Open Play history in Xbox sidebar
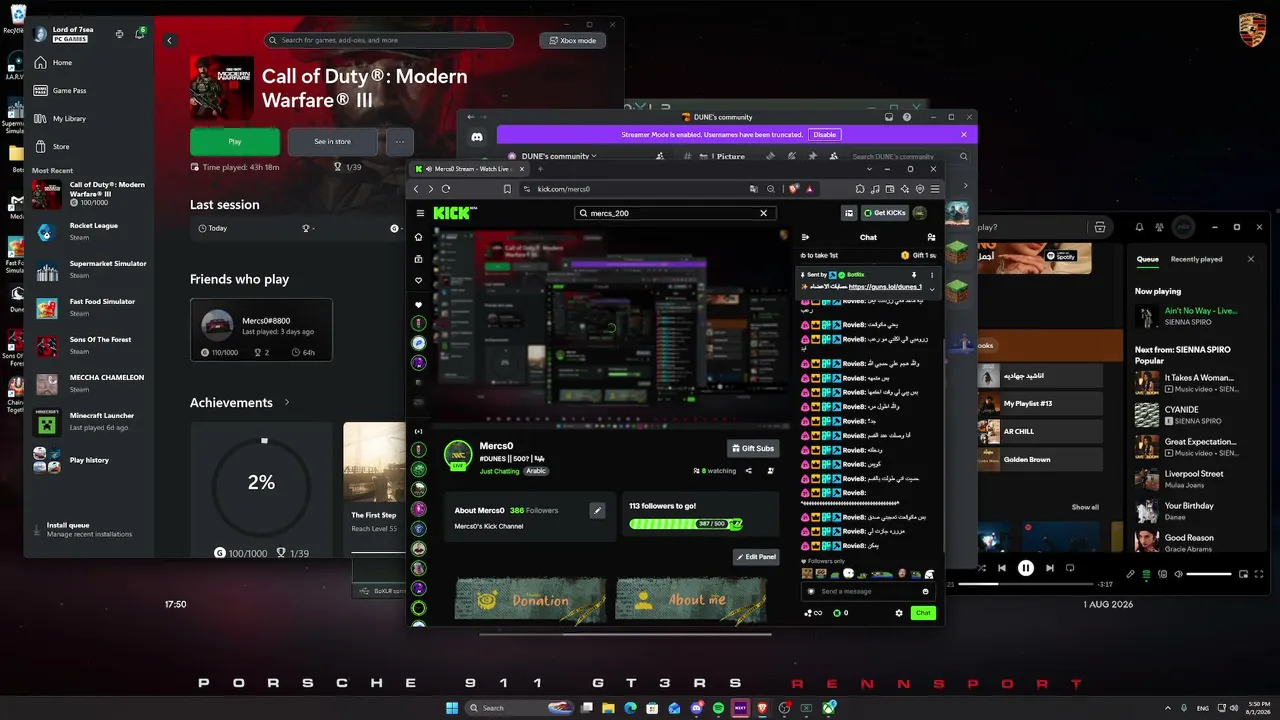 (90, 460)
